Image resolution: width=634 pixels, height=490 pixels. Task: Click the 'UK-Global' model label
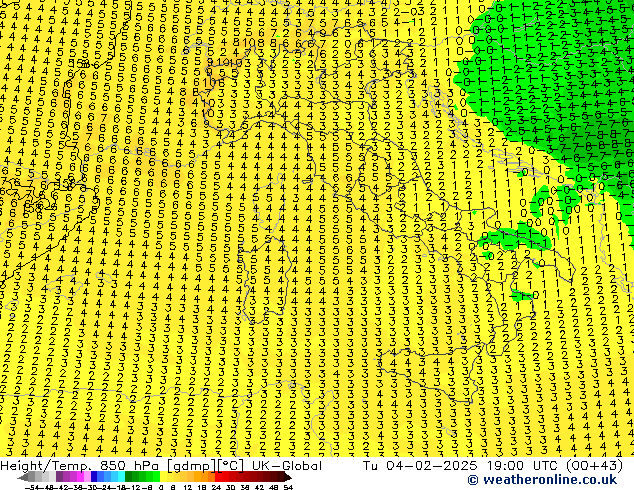287,466
